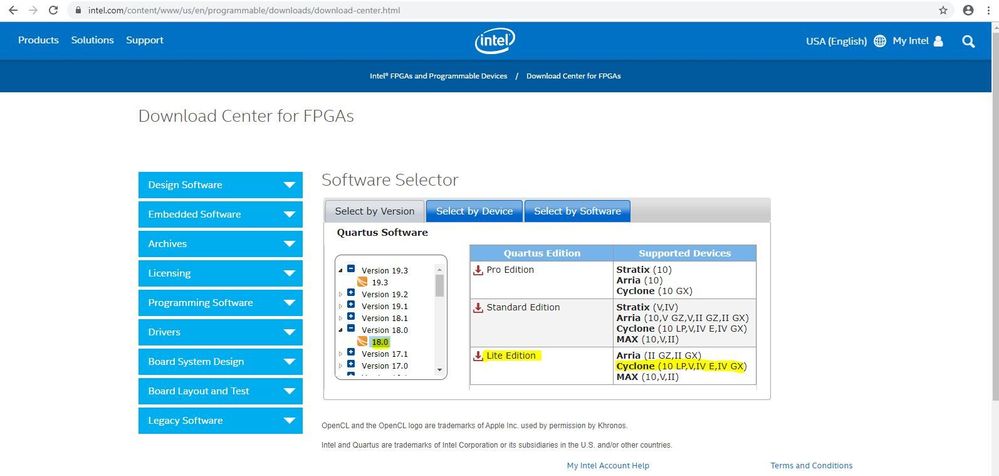Screen dimensions: 999x476
Task: Expand the Programming Software sidebar section
Action: pyautogui.click(x=220, y=303)
